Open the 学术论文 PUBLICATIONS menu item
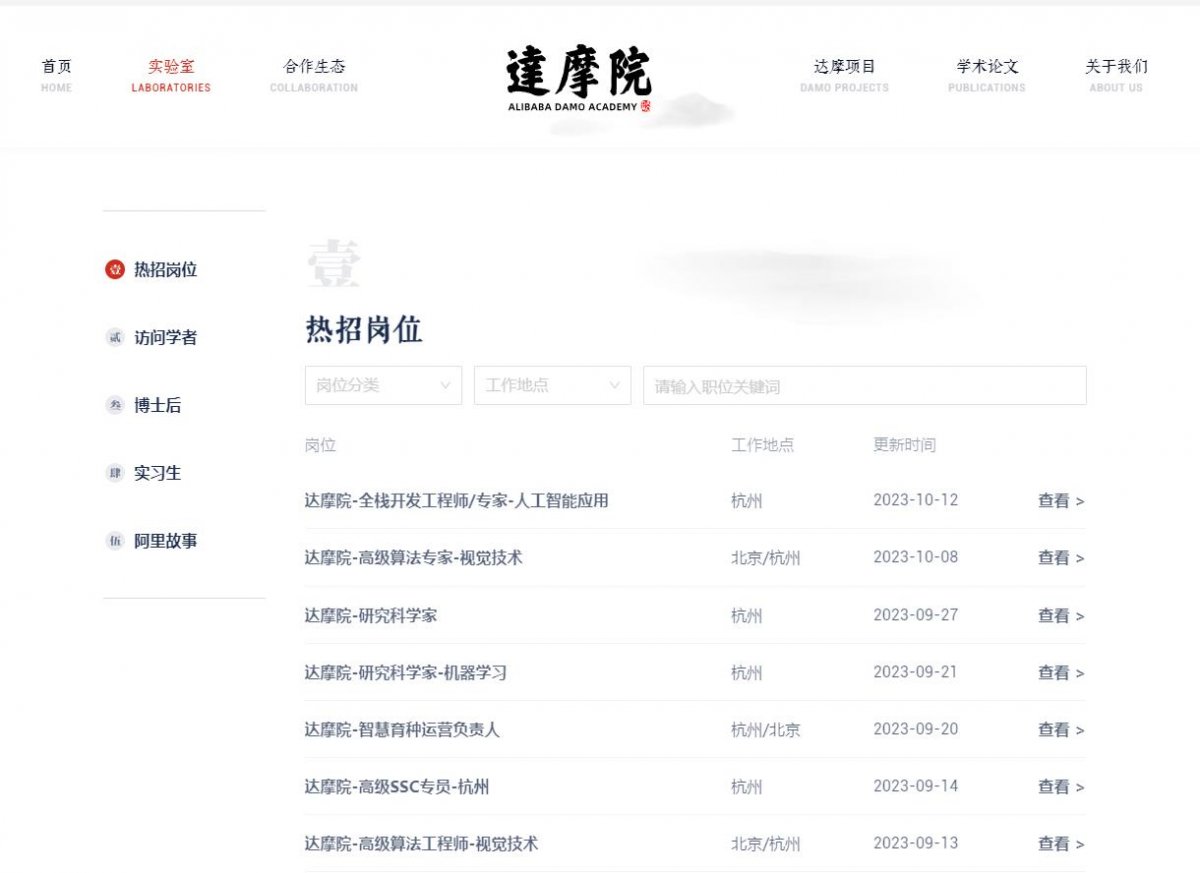 coord(987,75)
